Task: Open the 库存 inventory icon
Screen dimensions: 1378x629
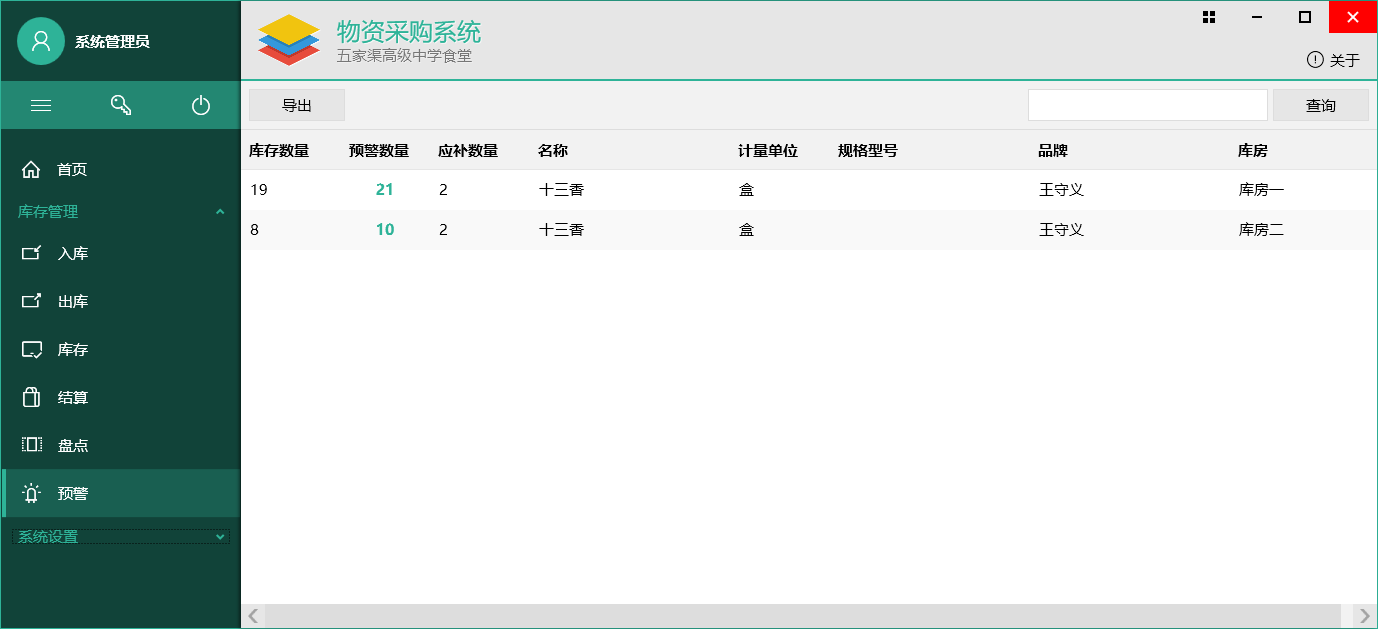Action: 32,349
